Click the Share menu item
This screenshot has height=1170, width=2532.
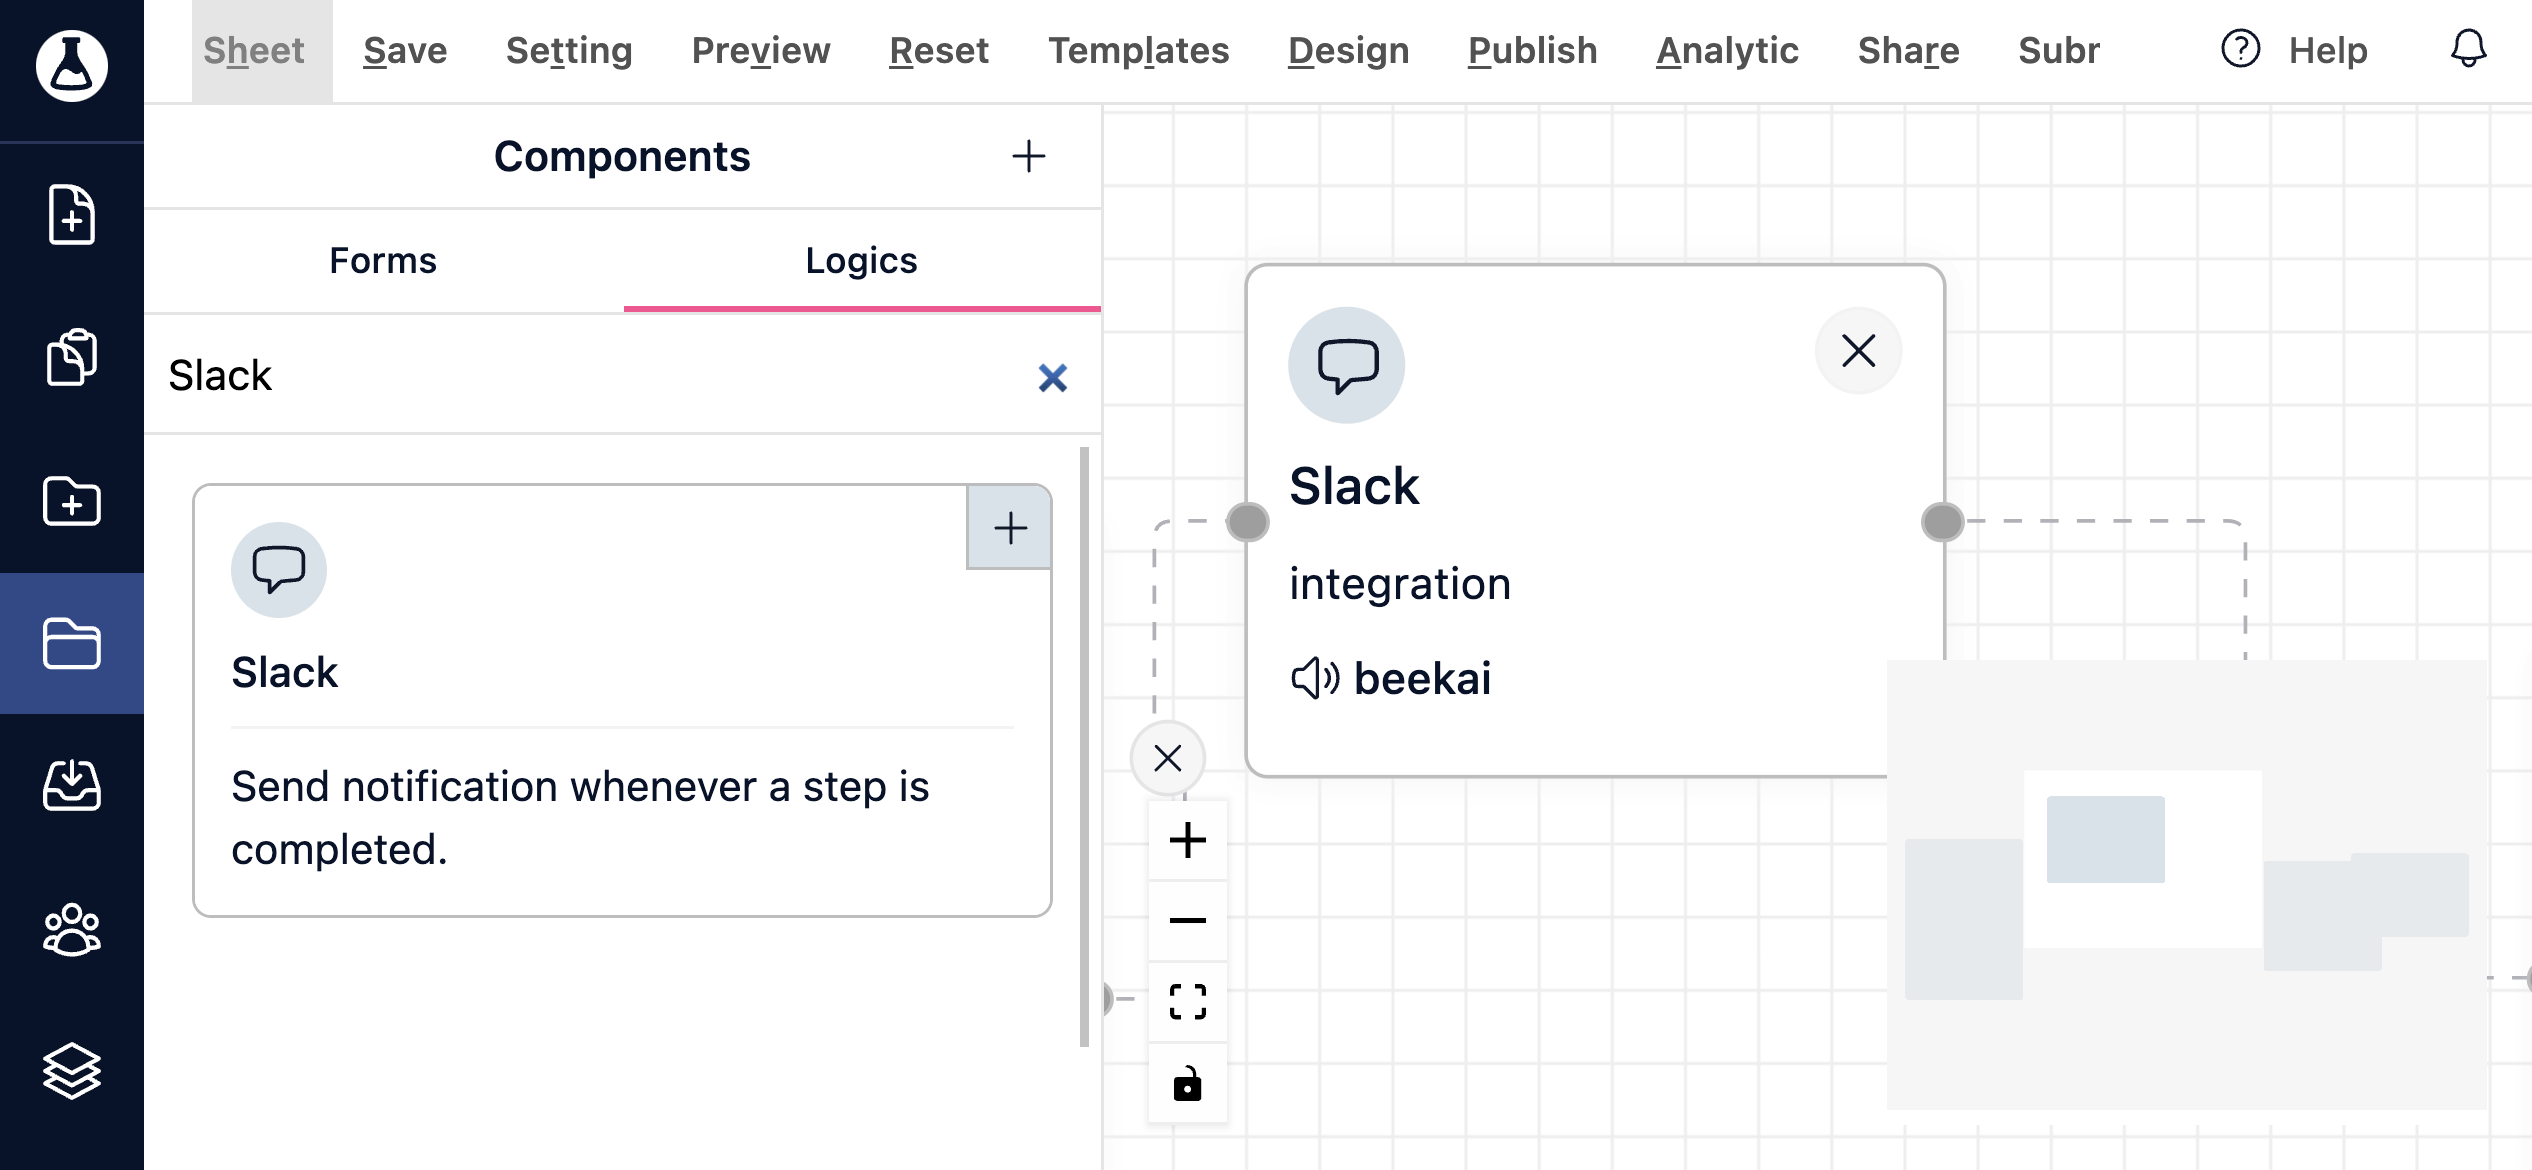[1908, 50]
